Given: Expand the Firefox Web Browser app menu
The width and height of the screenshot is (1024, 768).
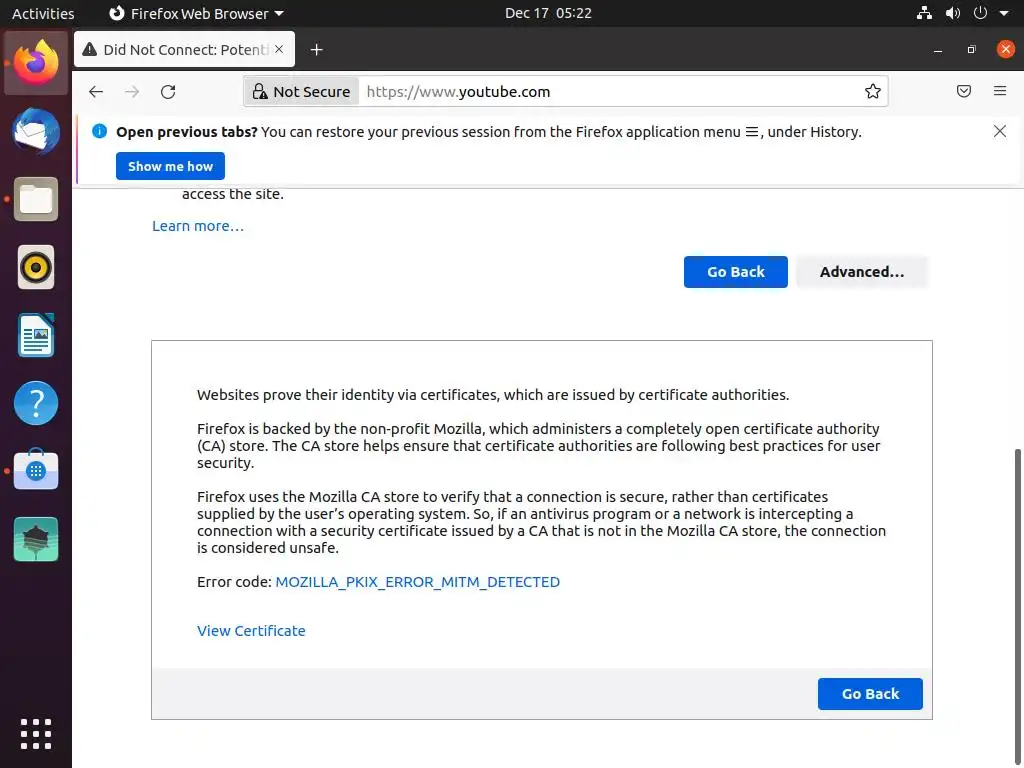Looking at the screenshot, I should pos(196,13).
